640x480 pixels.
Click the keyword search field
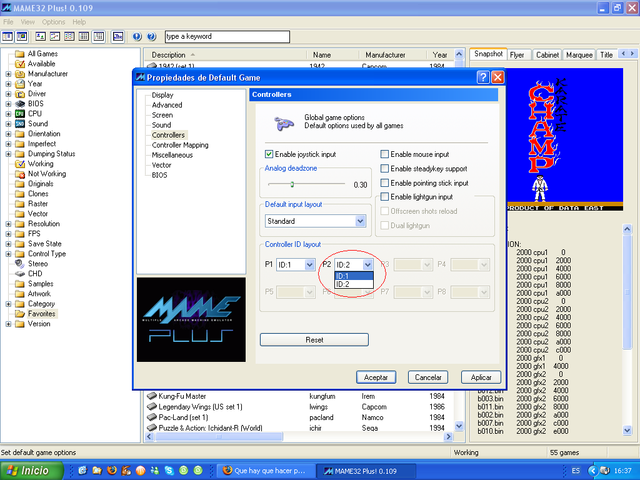(227, 36)
